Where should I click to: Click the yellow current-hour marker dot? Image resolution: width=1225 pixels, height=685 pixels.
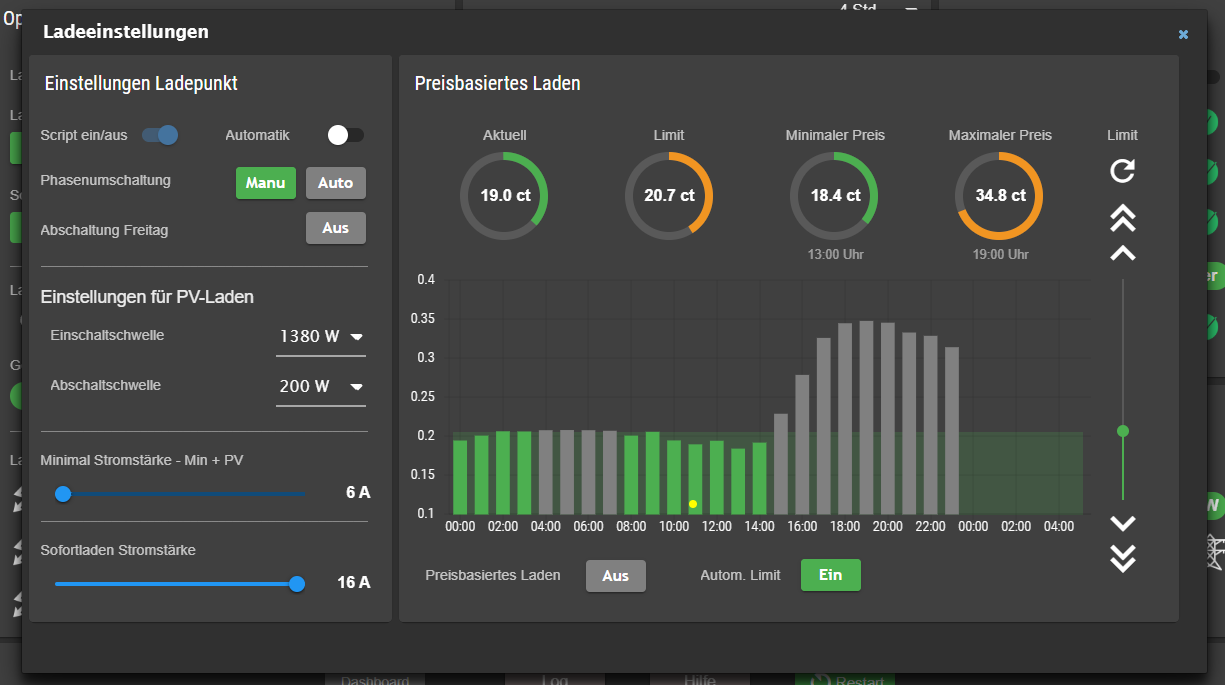tap(693, 504)
